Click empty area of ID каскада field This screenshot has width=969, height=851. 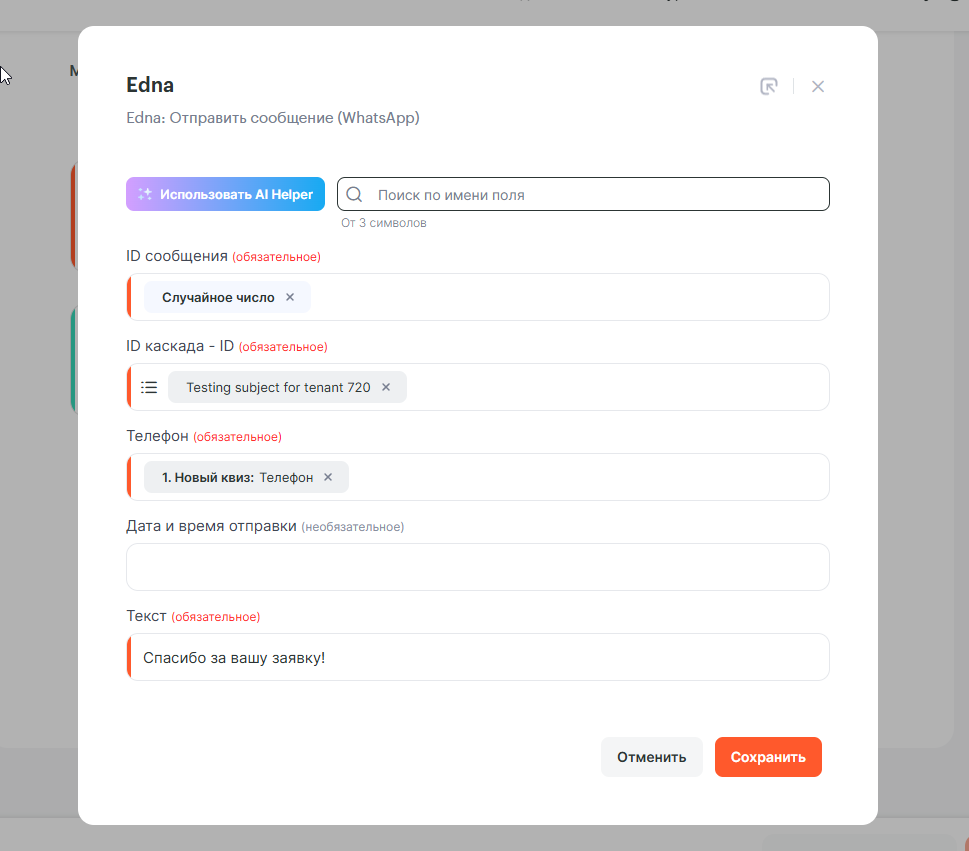tap(620, 387)
